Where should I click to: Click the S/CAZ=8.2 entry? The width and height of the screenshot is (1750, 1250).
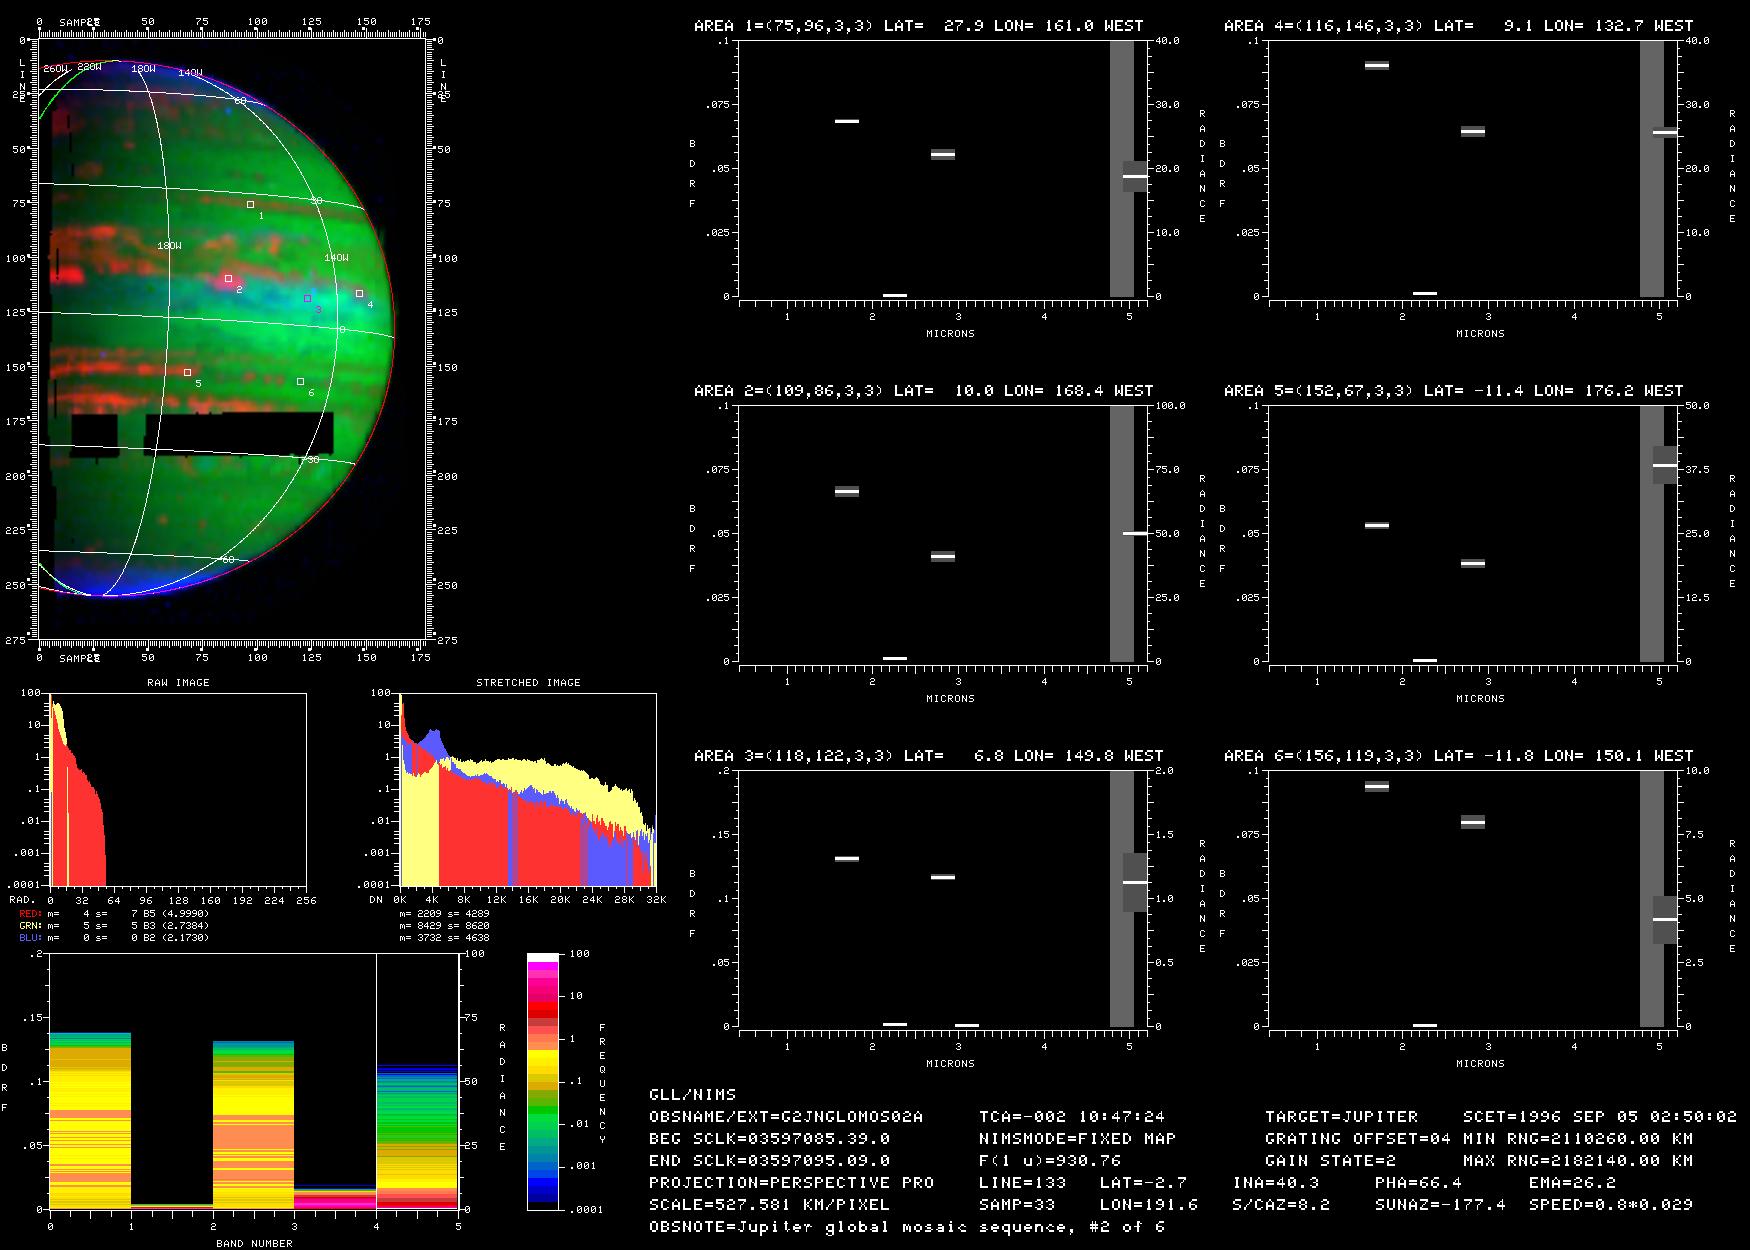1281,1205
